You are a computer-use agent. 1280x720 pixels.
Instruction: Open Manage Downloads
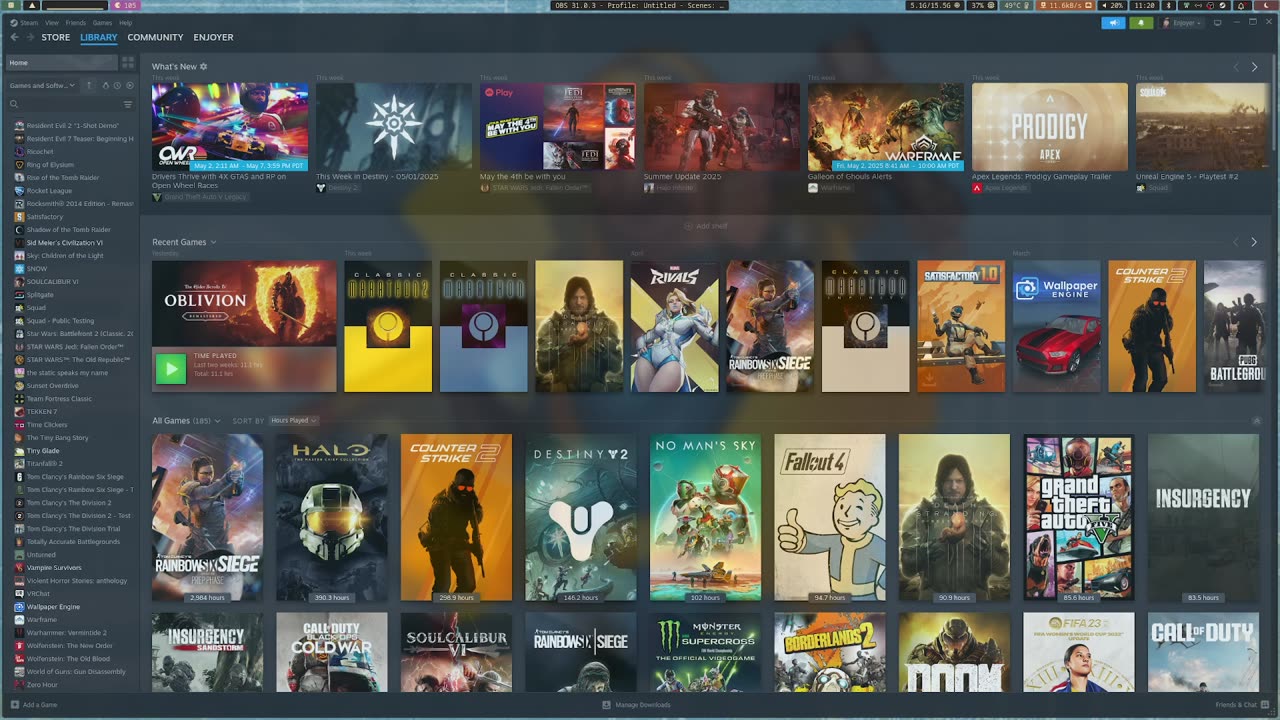(x=637, y=705)
